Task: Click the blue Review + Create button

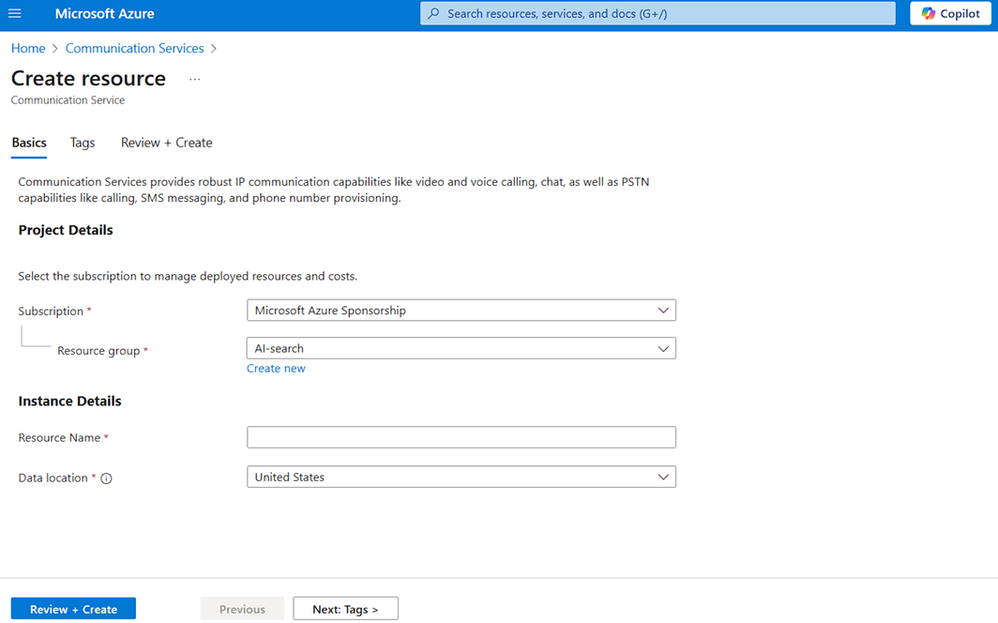Action: 73,609
